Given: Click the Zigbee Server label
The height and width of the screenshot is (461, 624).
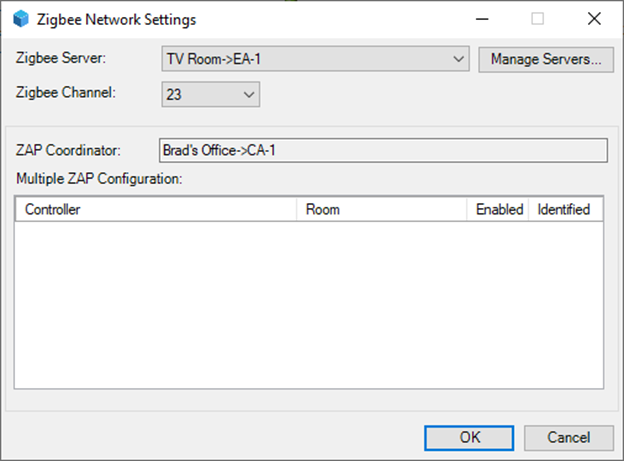Looking at the screenshot, I should tap(61, 58).
